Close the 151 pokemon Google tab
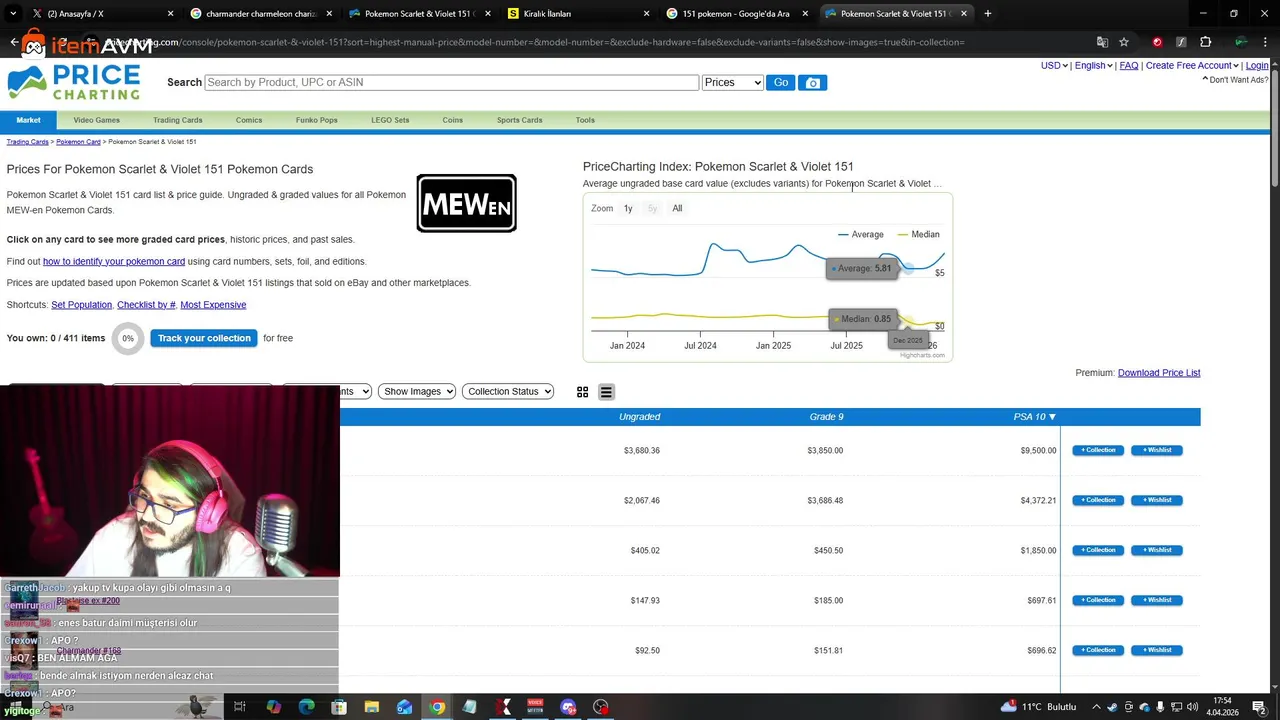 click(x=805, y=14)
